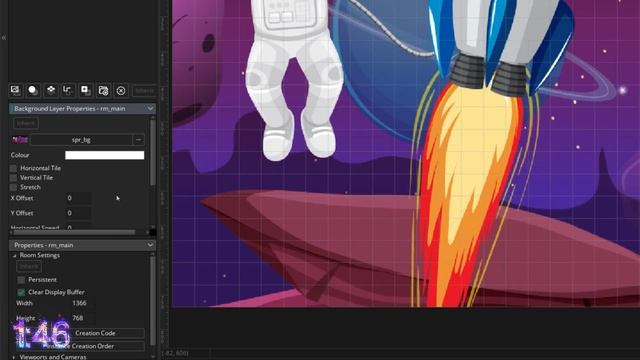
Task: Create a new asset layer
Action: [85, 90]
